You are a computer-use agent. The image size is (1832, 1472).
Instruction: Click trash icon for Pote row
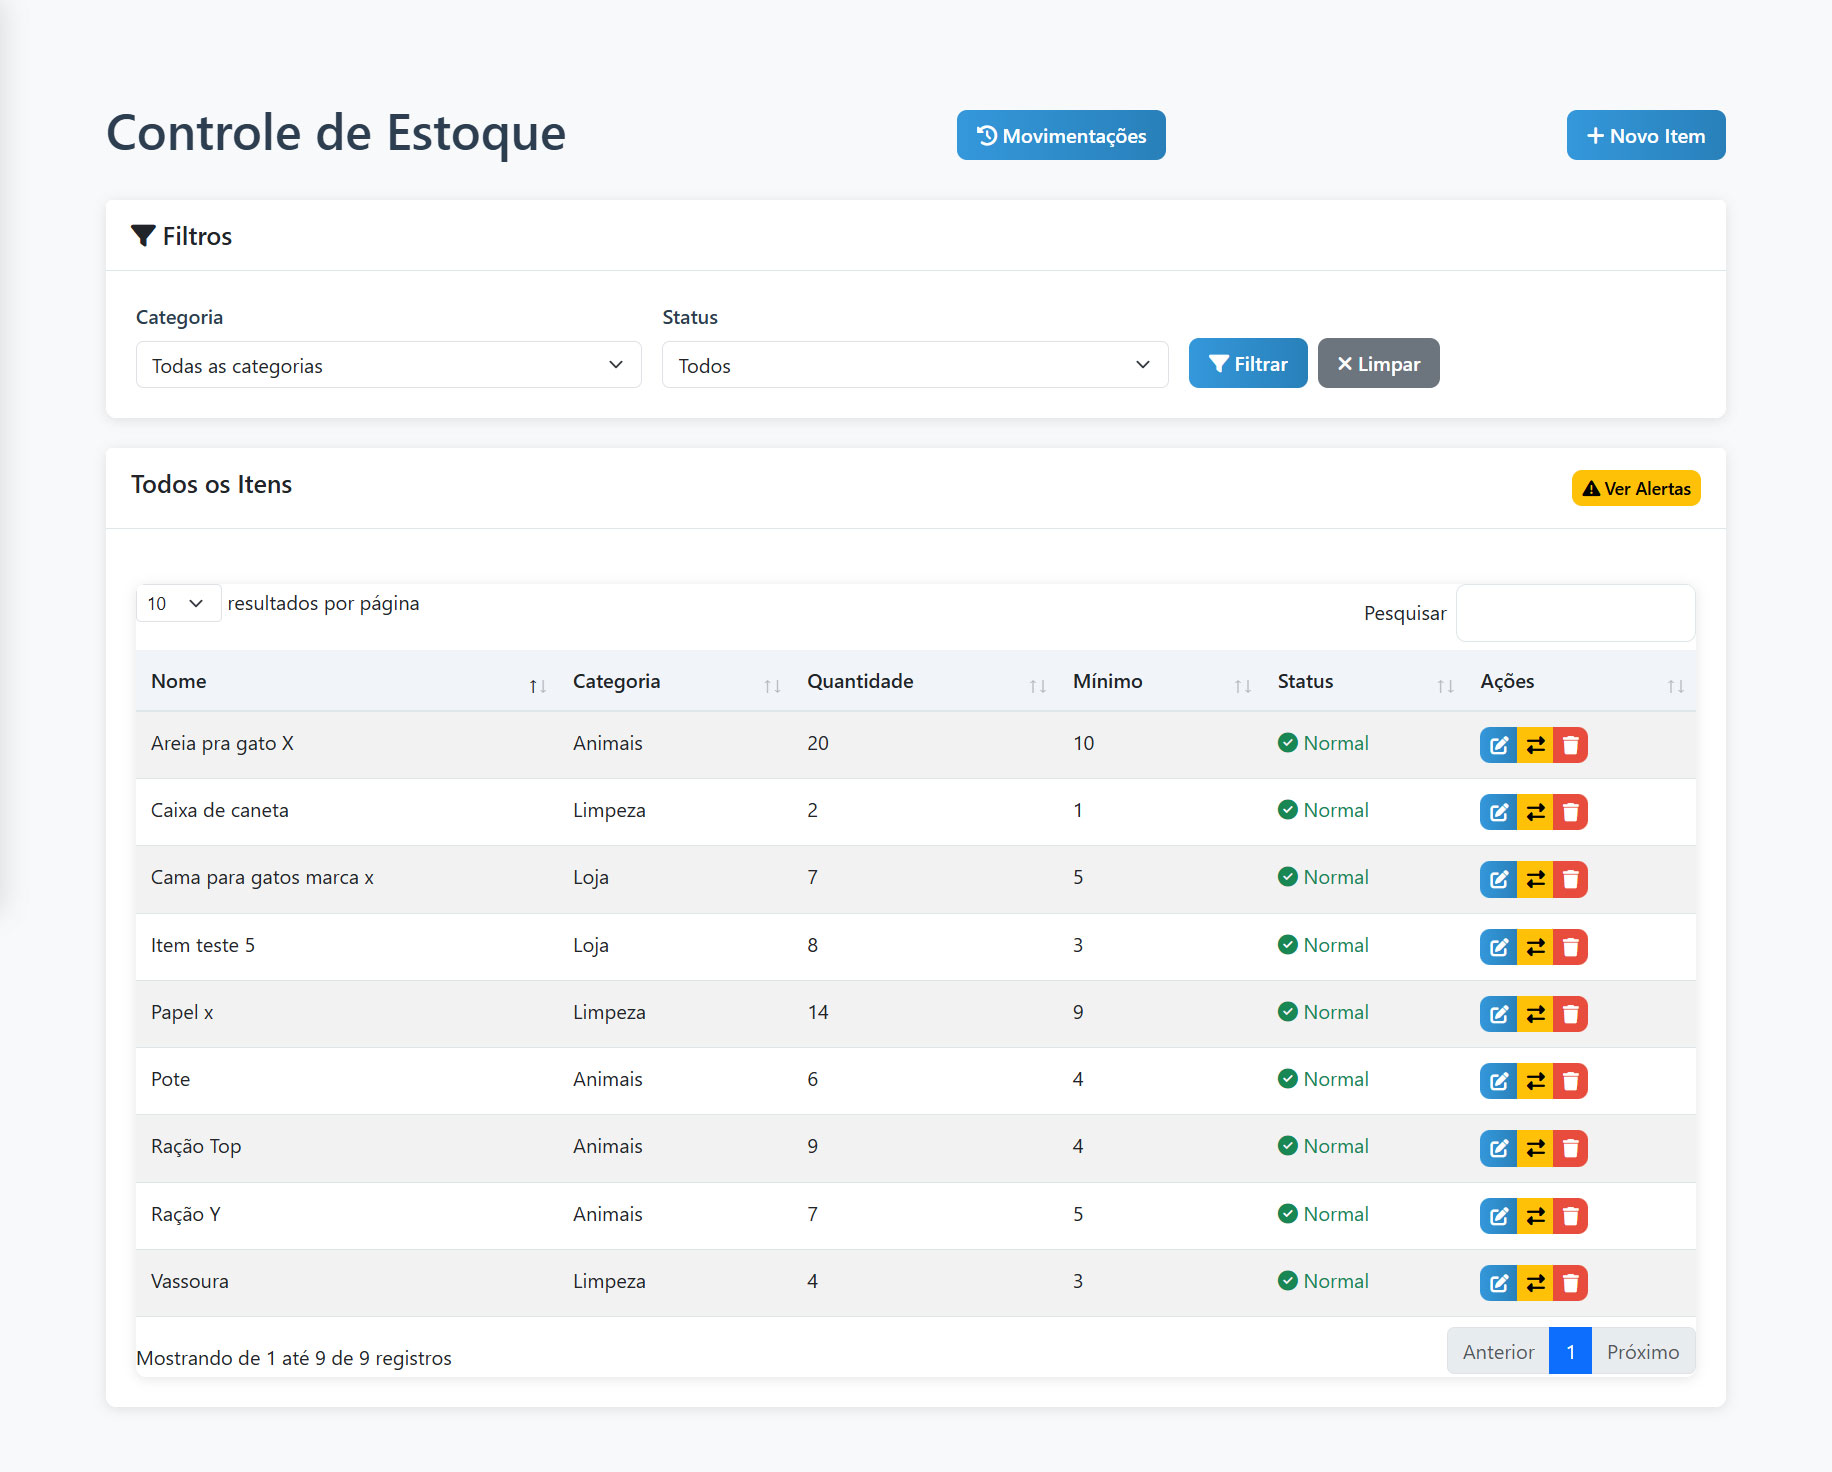coord(1570,1081)
